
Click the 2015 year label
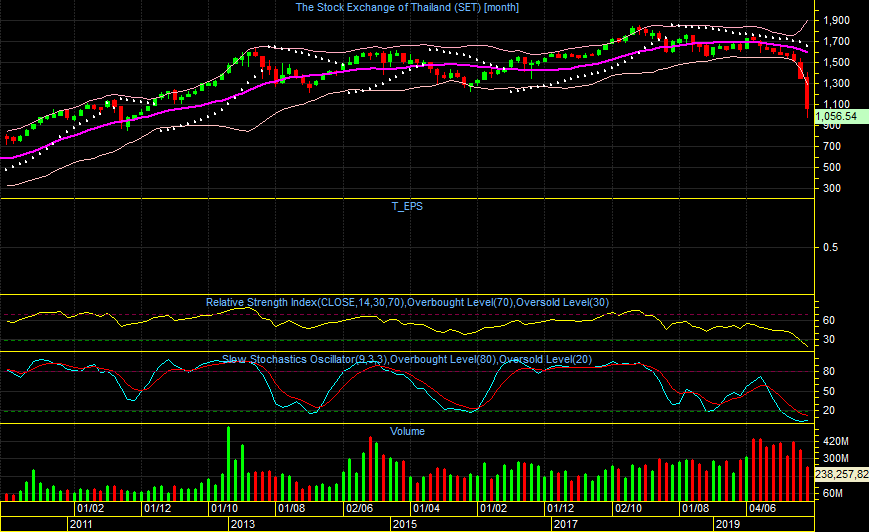pos(405,524)
